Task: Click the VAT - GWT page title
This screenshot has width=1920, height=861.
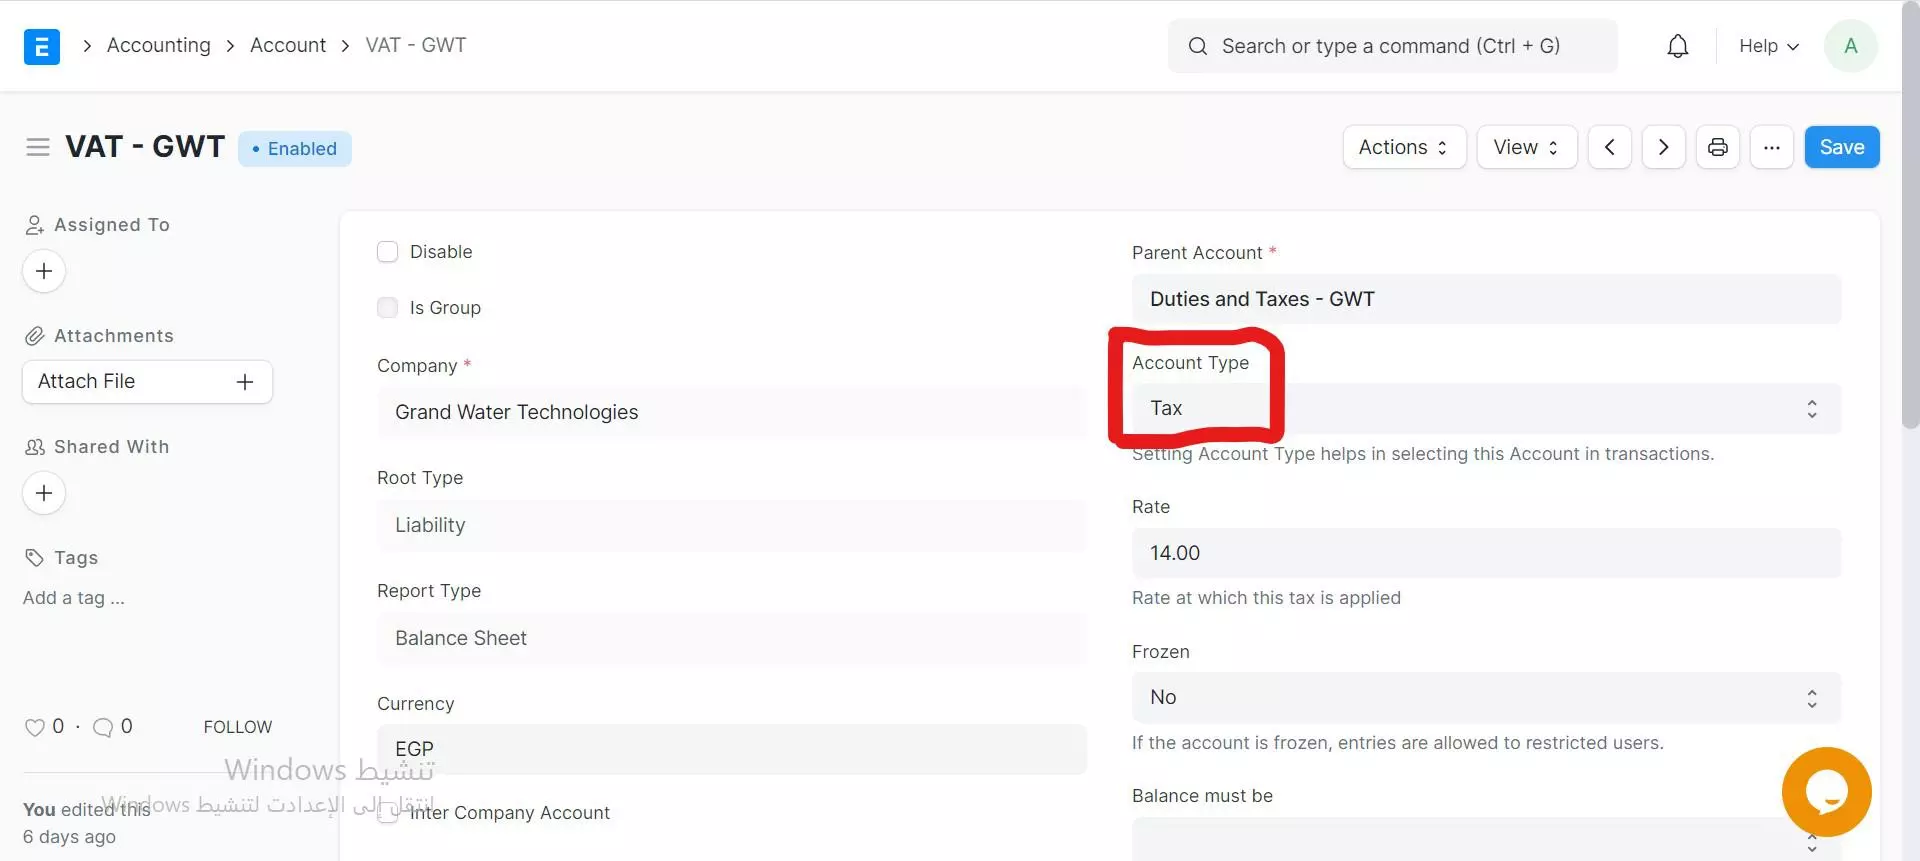Action: [x=145, y=147]
